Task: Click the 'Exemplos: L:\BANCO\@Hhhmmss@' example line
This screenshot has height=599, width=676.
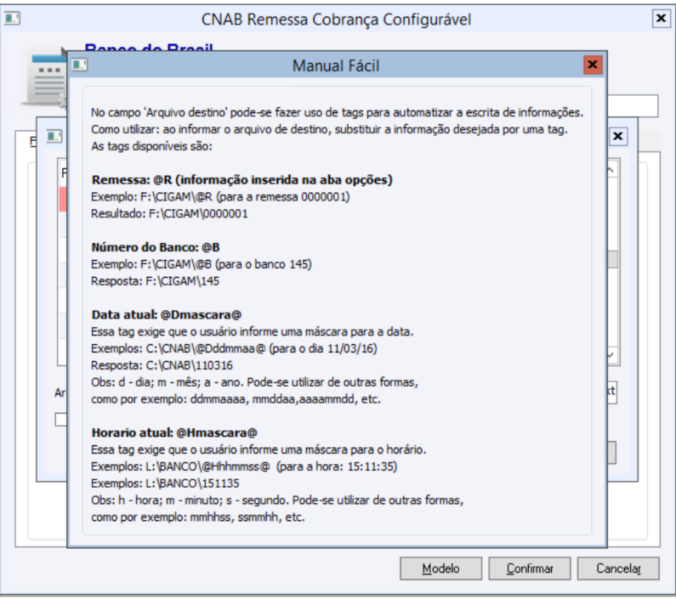Action: (244, 466)
